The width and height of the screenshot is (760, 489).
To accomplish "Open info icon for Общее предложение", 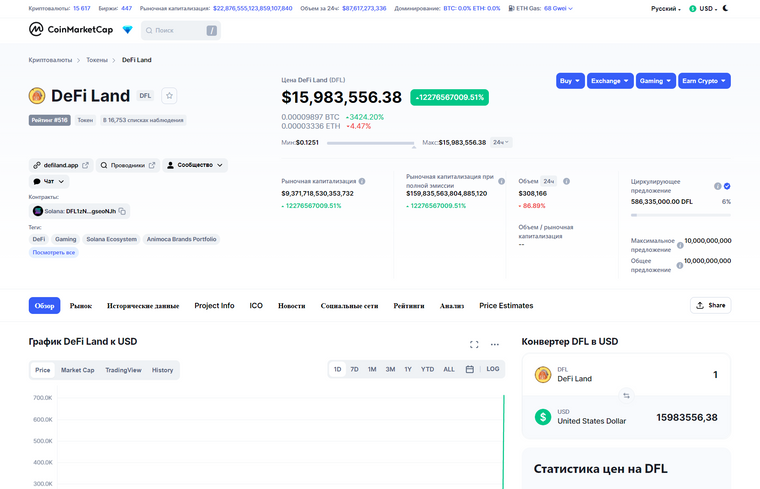I will (x=680, y=265).
